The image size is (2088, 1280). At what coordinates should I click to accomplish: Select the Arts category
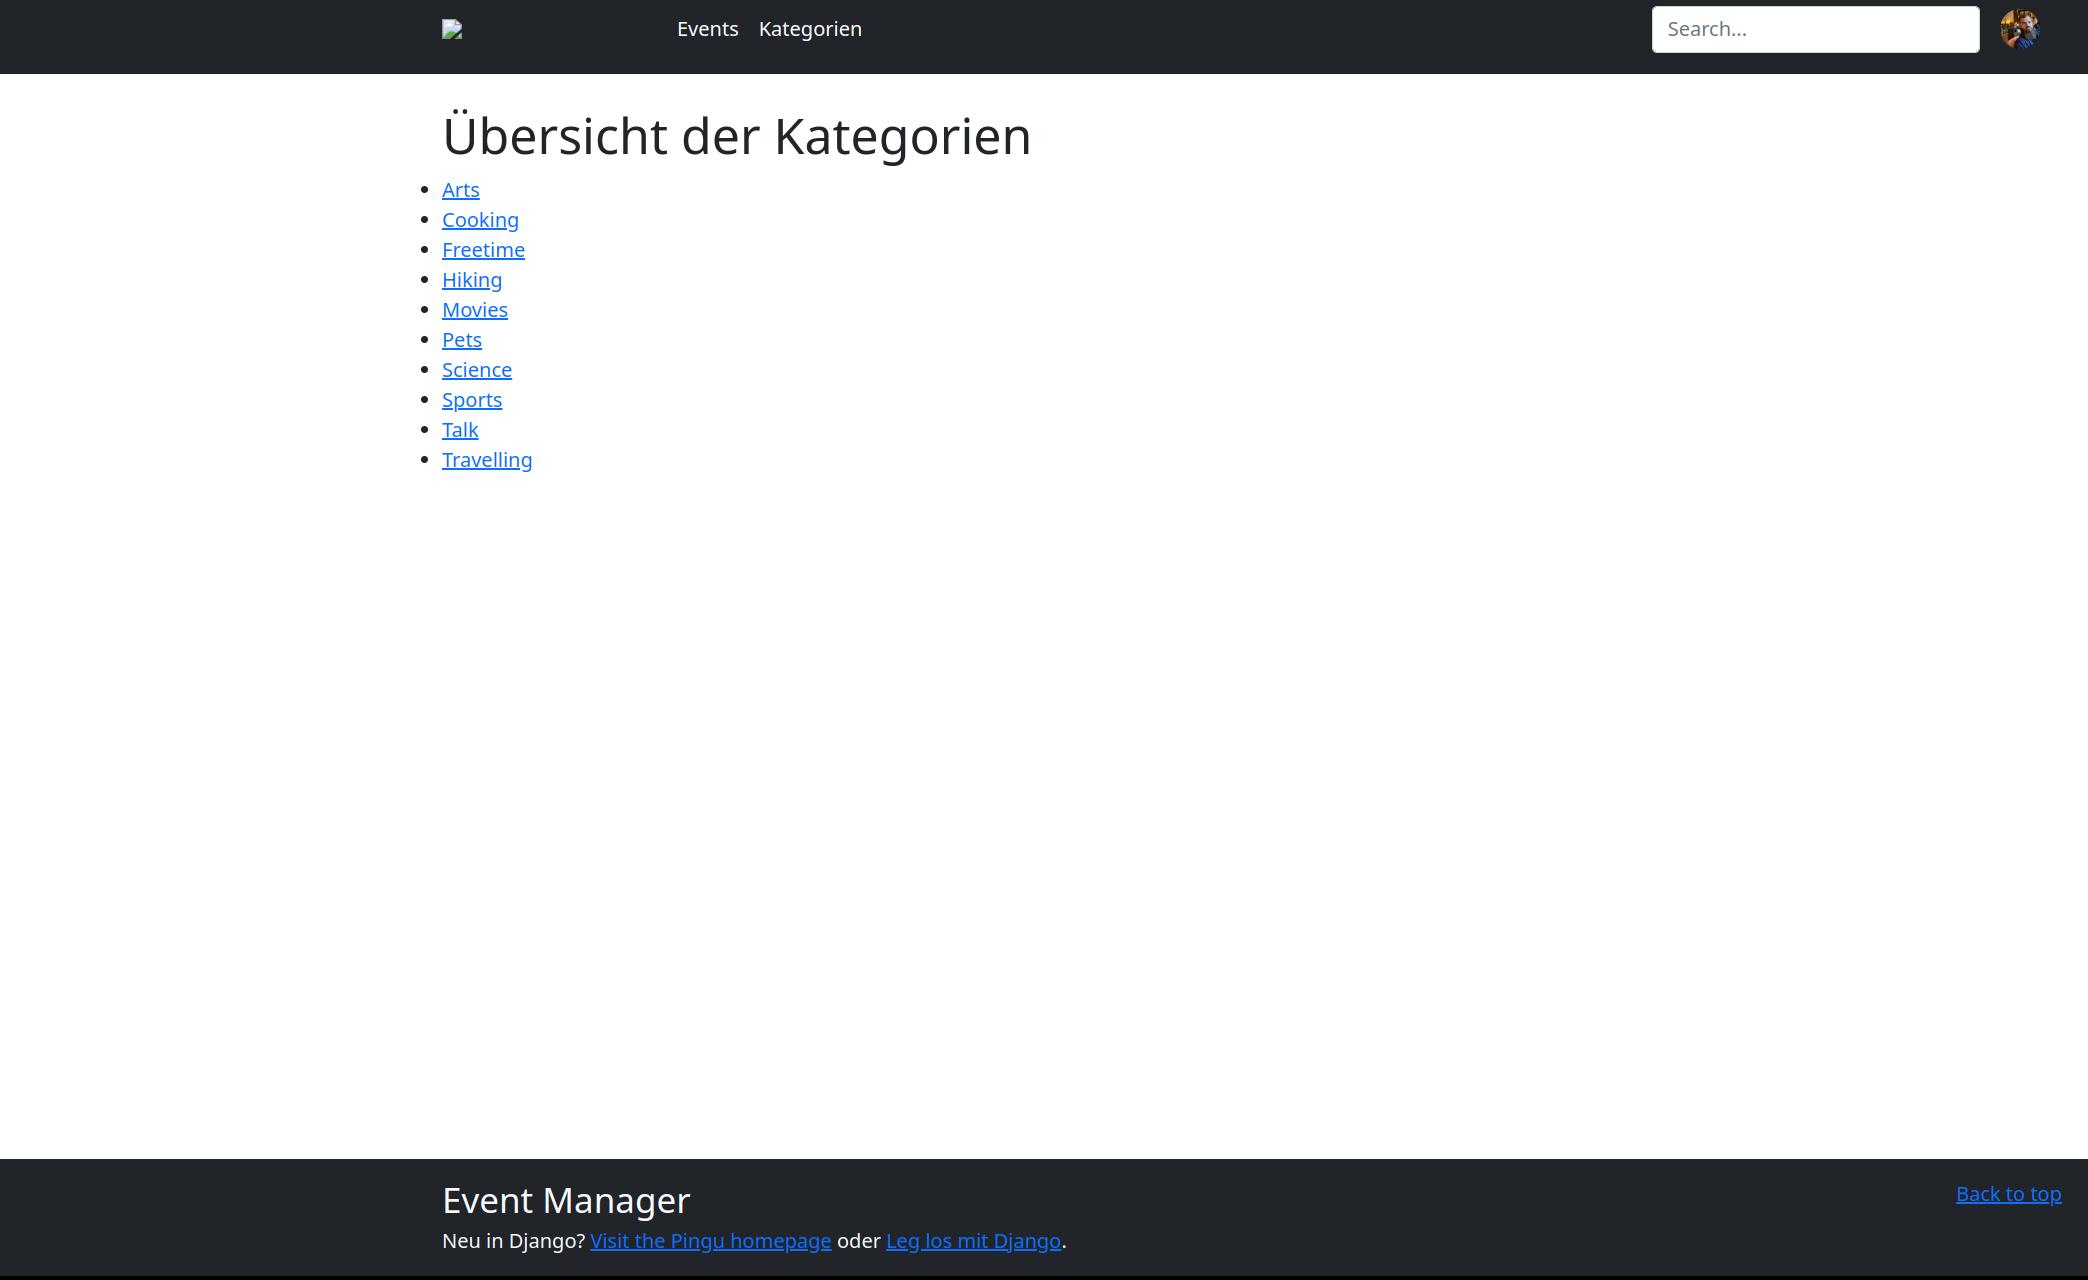click(x=460, y=190)
